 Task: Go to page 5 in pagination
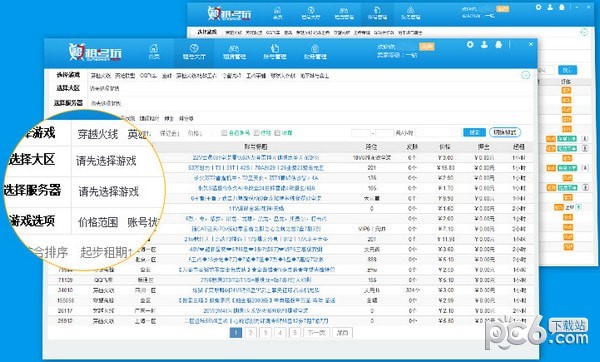(x=295, y=333)
